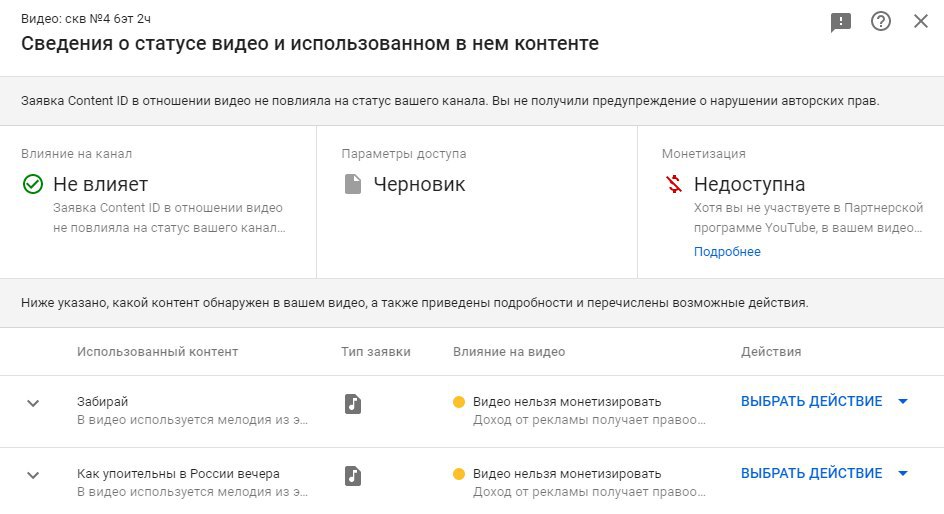Click the draft document icon beside Черновик
944x514 pixels.
[353, 184]
